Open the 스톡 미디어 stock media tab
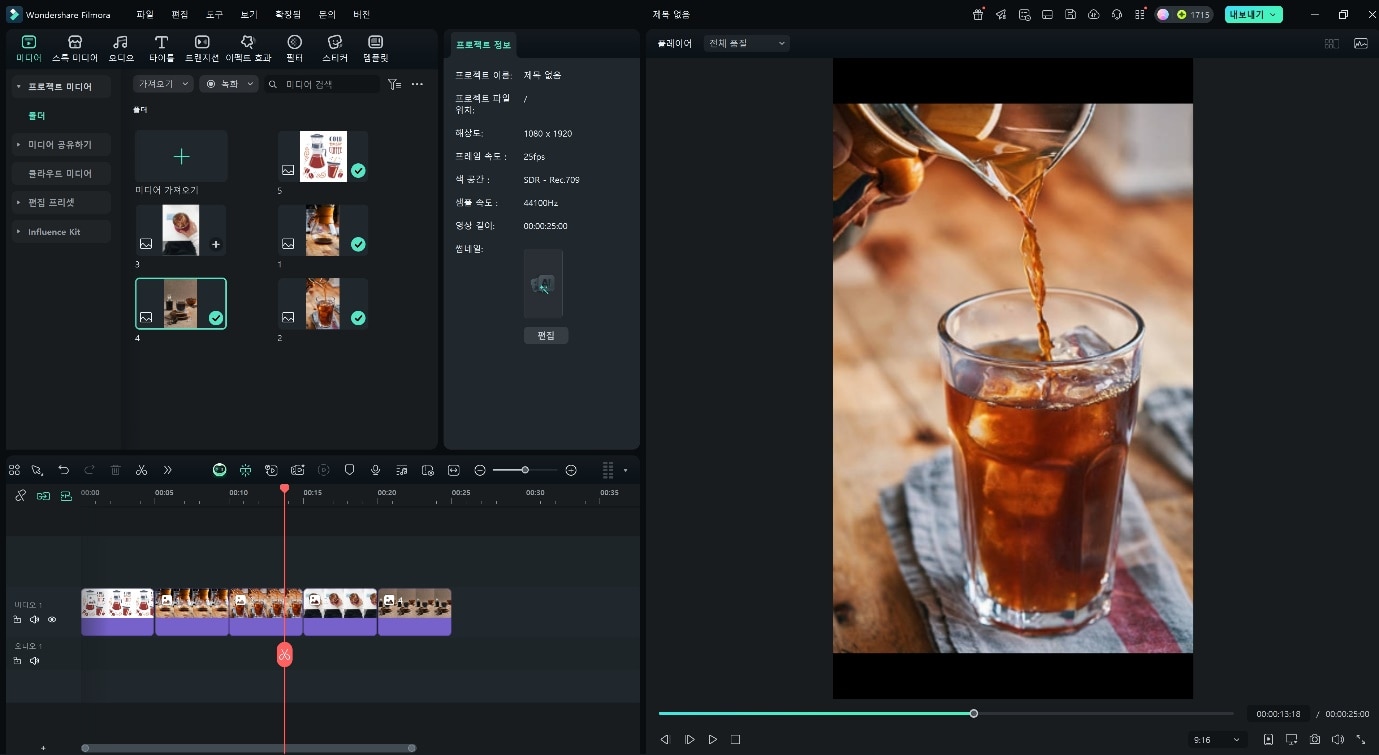The image size is (1379, 755). (75, 47)
